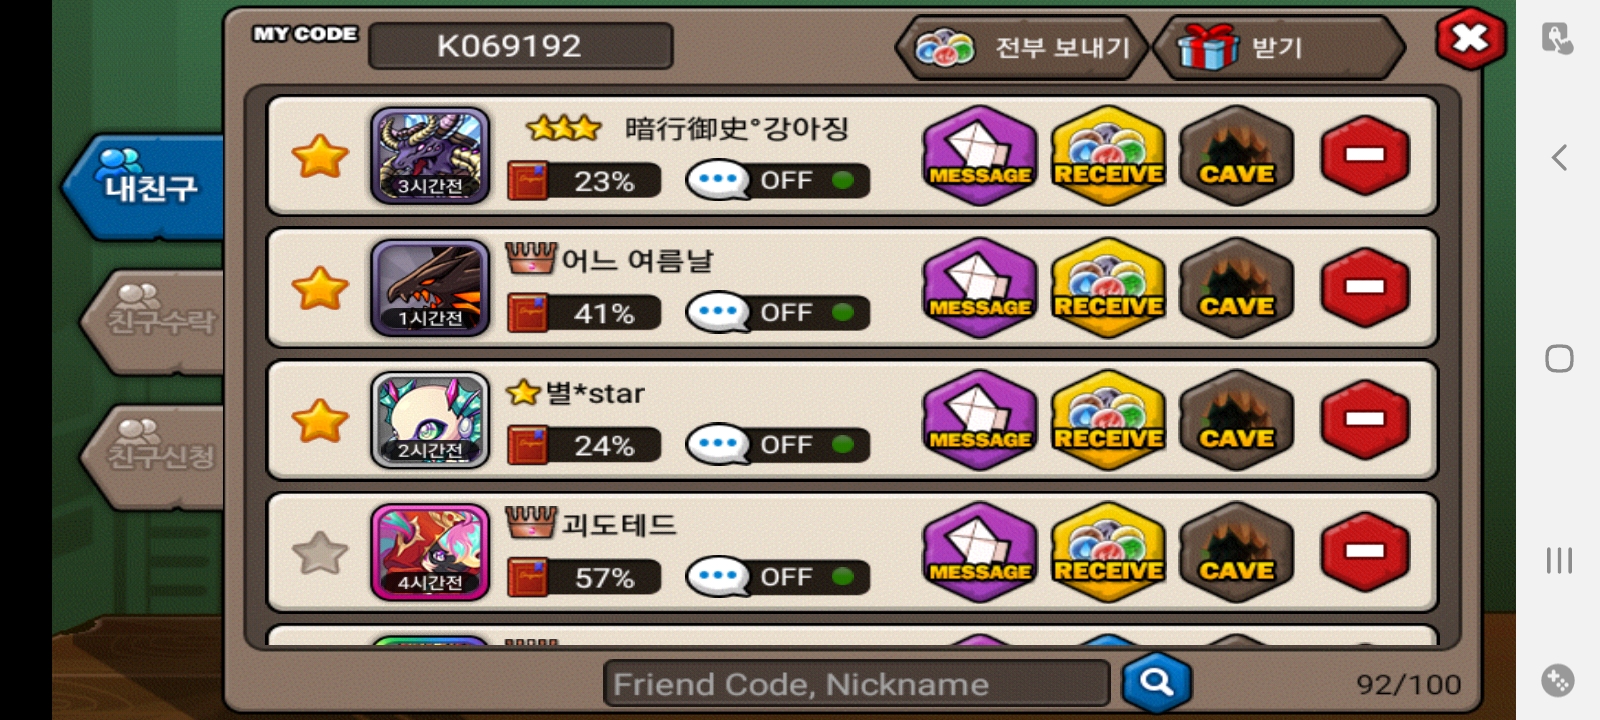Open MESSAGE for 괴도테드

point(980,552)
